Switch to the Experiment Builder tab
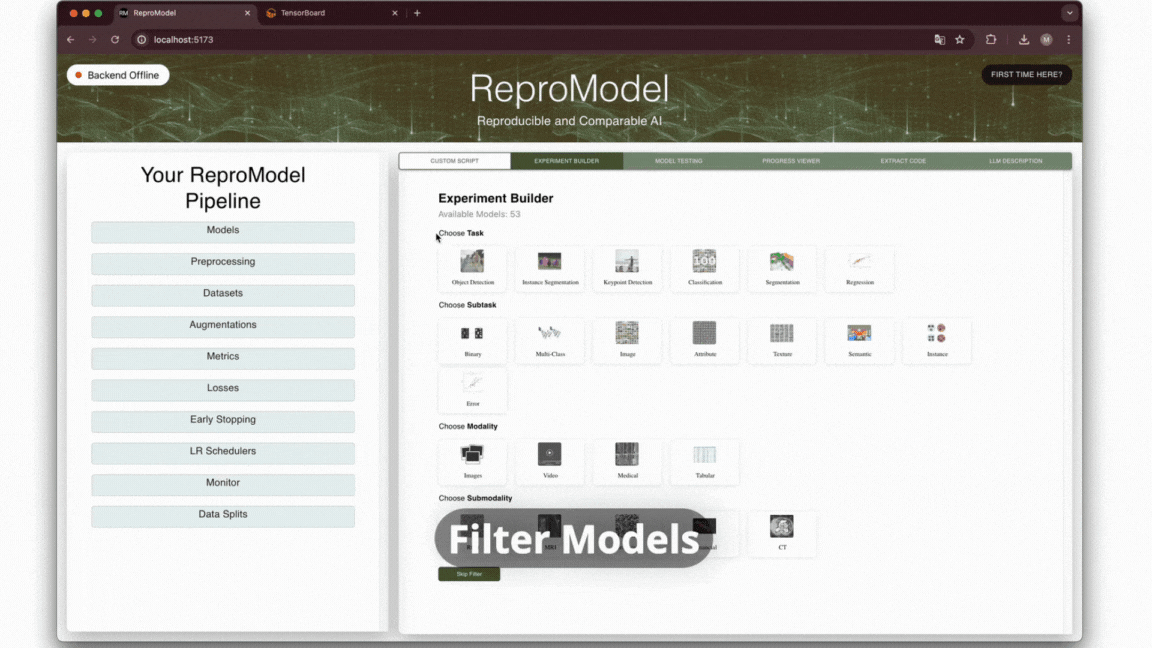This screenshot has width=1152, height=648. click(566, 161)
